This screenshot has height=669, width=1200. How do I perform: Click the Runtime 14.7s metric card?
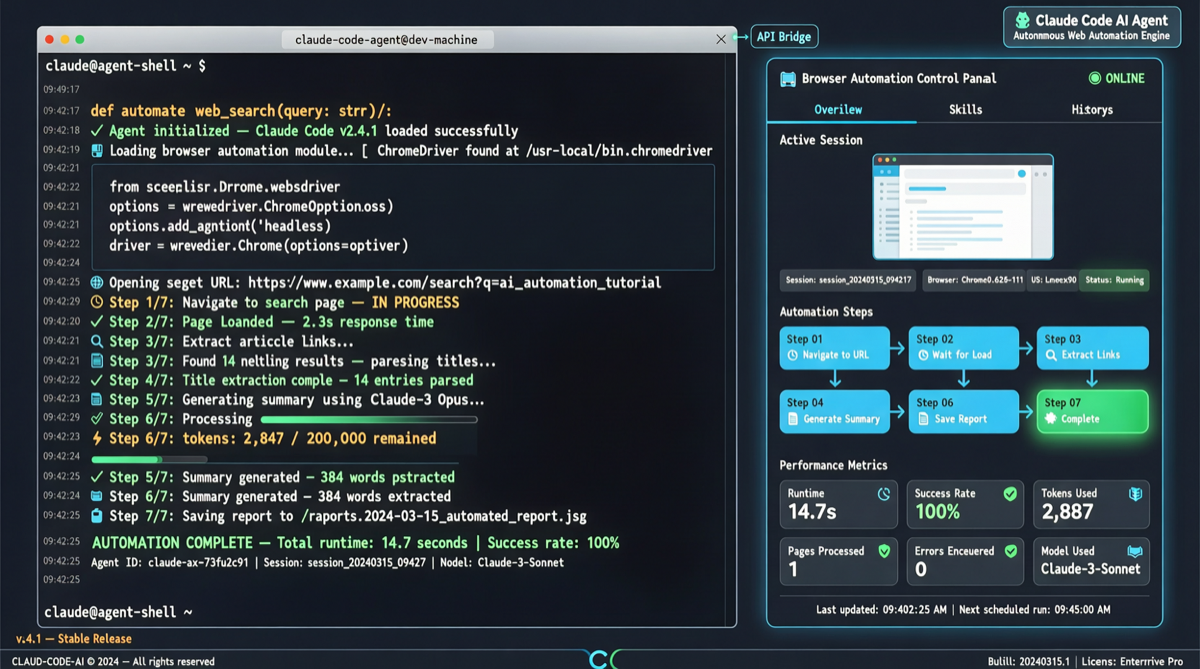click(x=838, y=505)
